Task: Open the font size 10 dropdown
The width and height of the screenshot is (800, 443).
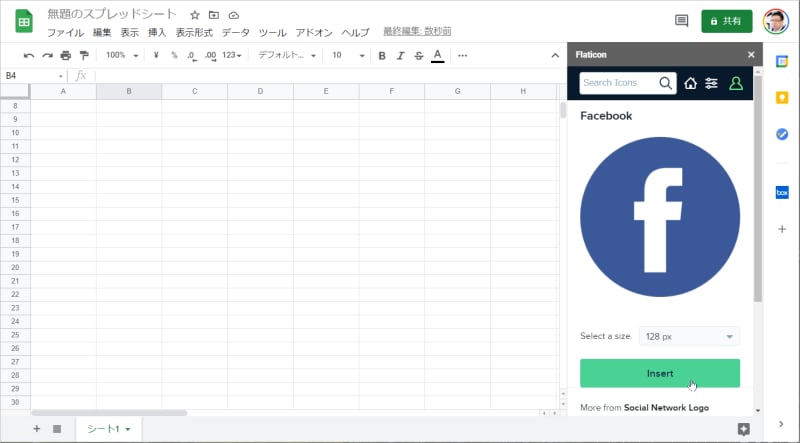Action: coord(348,55)
